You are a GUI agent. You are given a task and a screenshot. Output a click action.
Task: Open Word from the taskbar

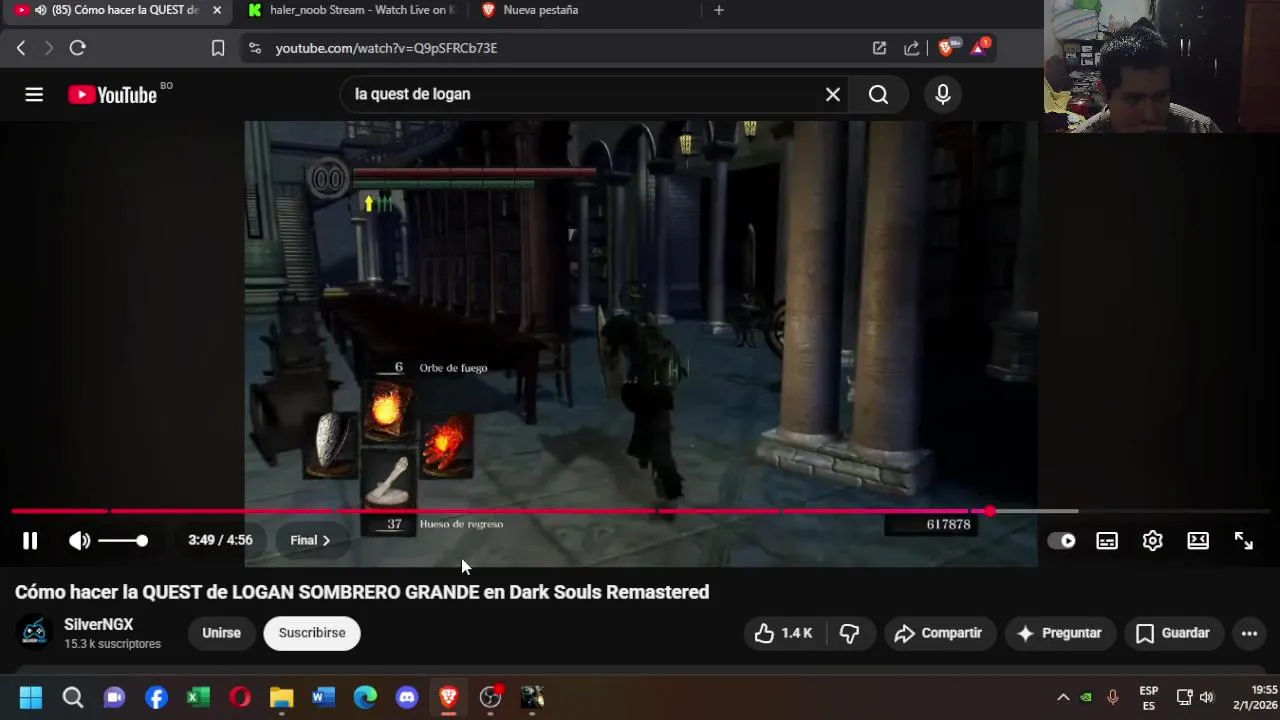tap(323, 697)
